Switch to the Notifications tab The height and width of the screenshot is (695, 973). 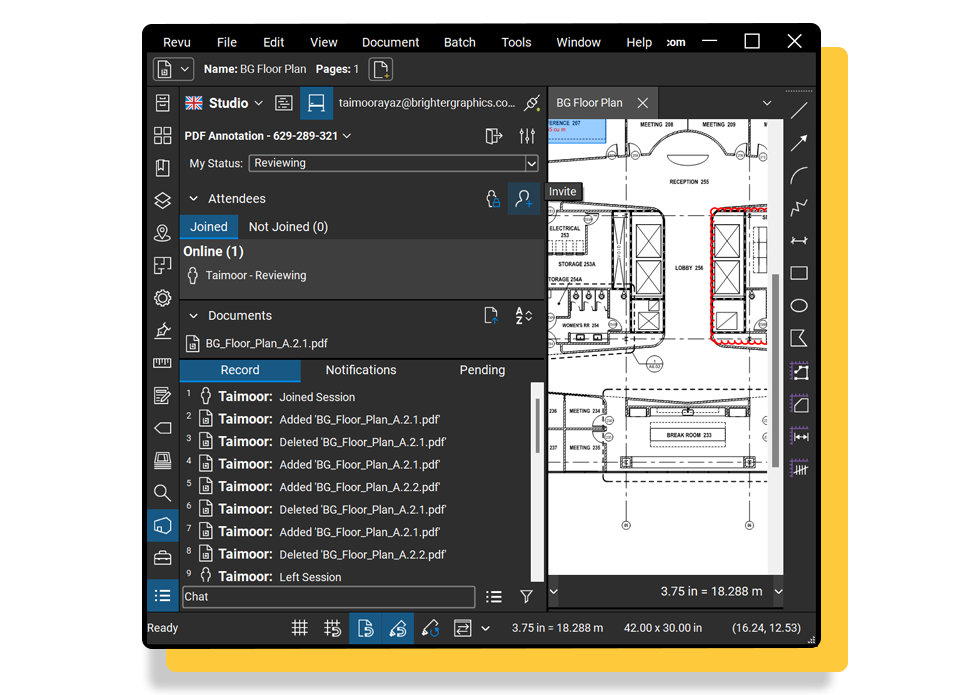[360, 369]
